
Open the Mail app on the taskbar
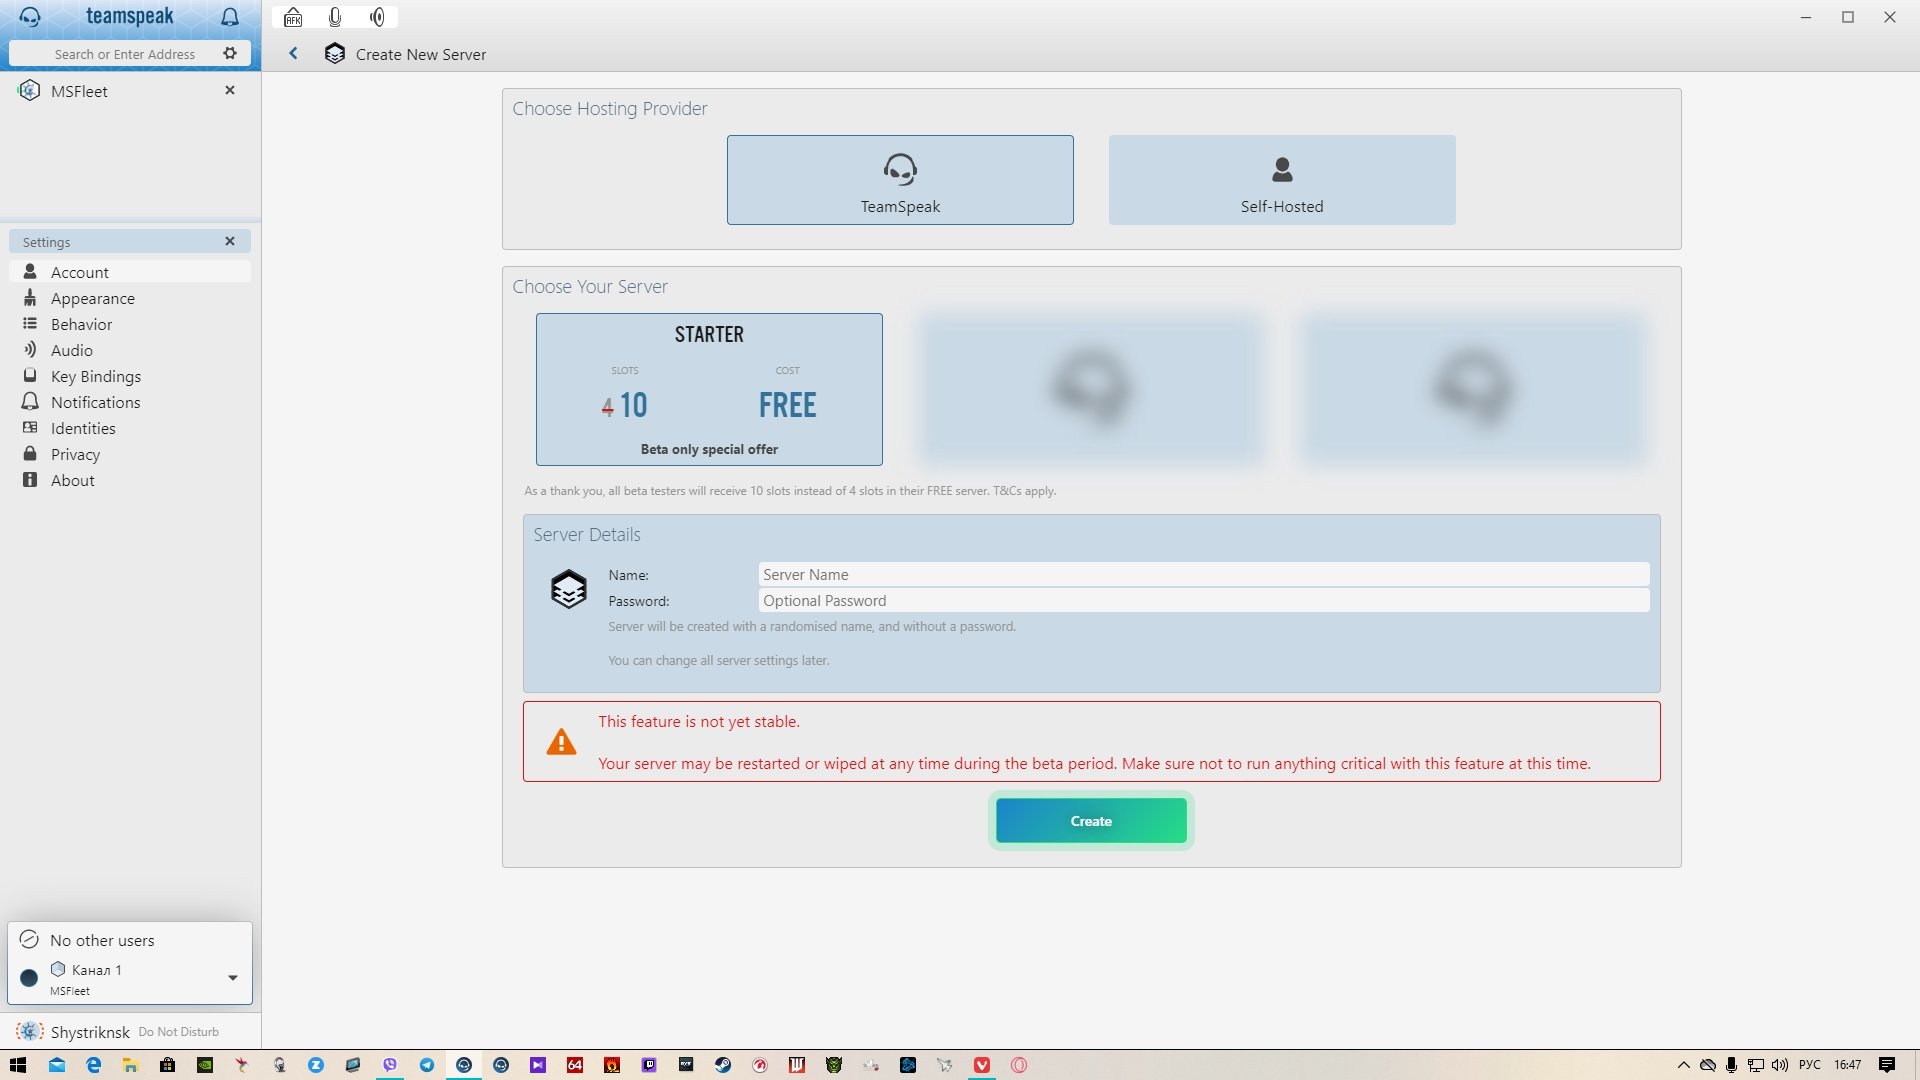coord(57,1065)
